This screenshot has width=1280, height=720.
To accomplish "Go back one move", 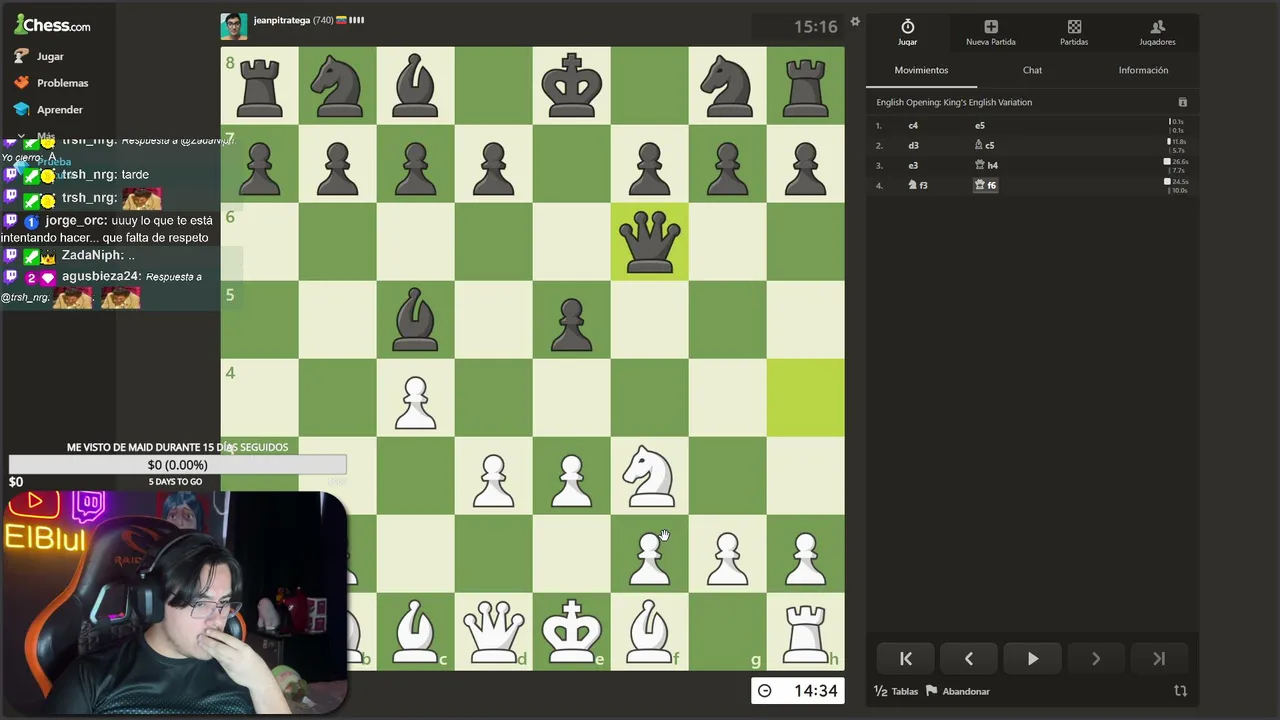I will (969, 659).
